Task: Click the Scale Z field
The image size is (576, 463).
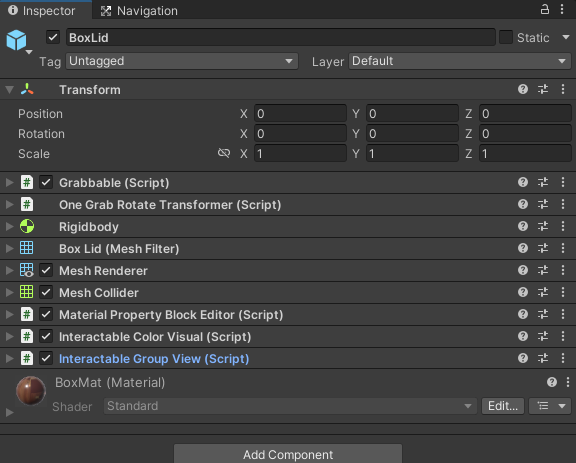Action: (x=525, y=153)
